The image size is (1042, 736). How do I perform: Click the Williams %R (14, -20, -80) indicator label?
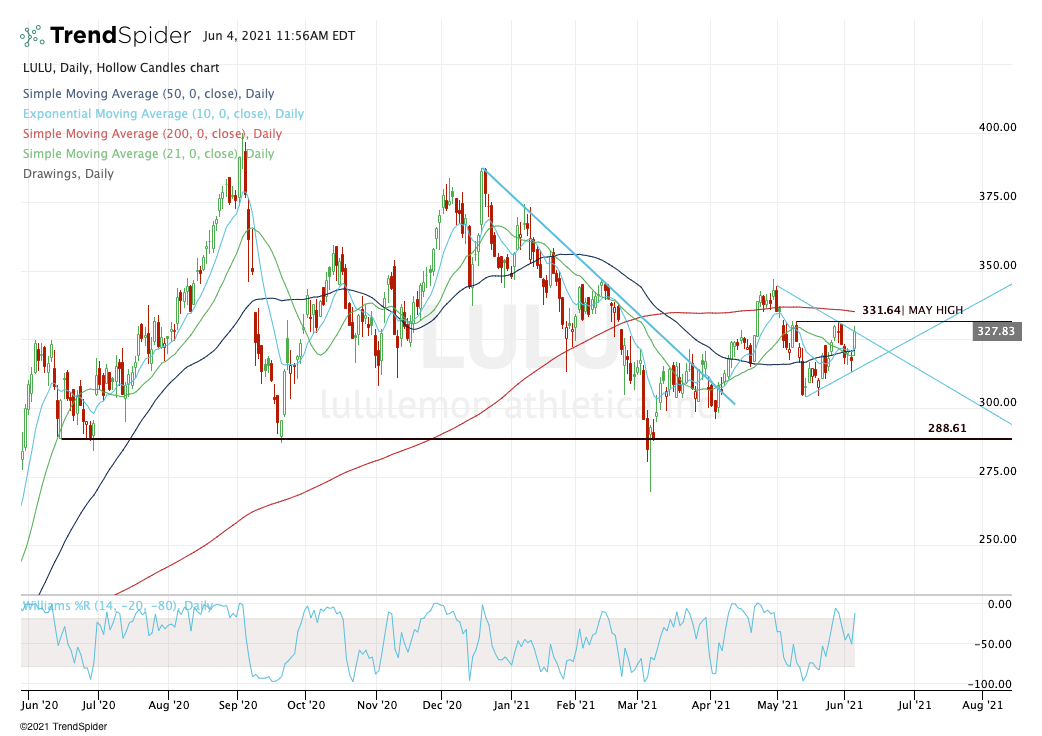(118, 606)
